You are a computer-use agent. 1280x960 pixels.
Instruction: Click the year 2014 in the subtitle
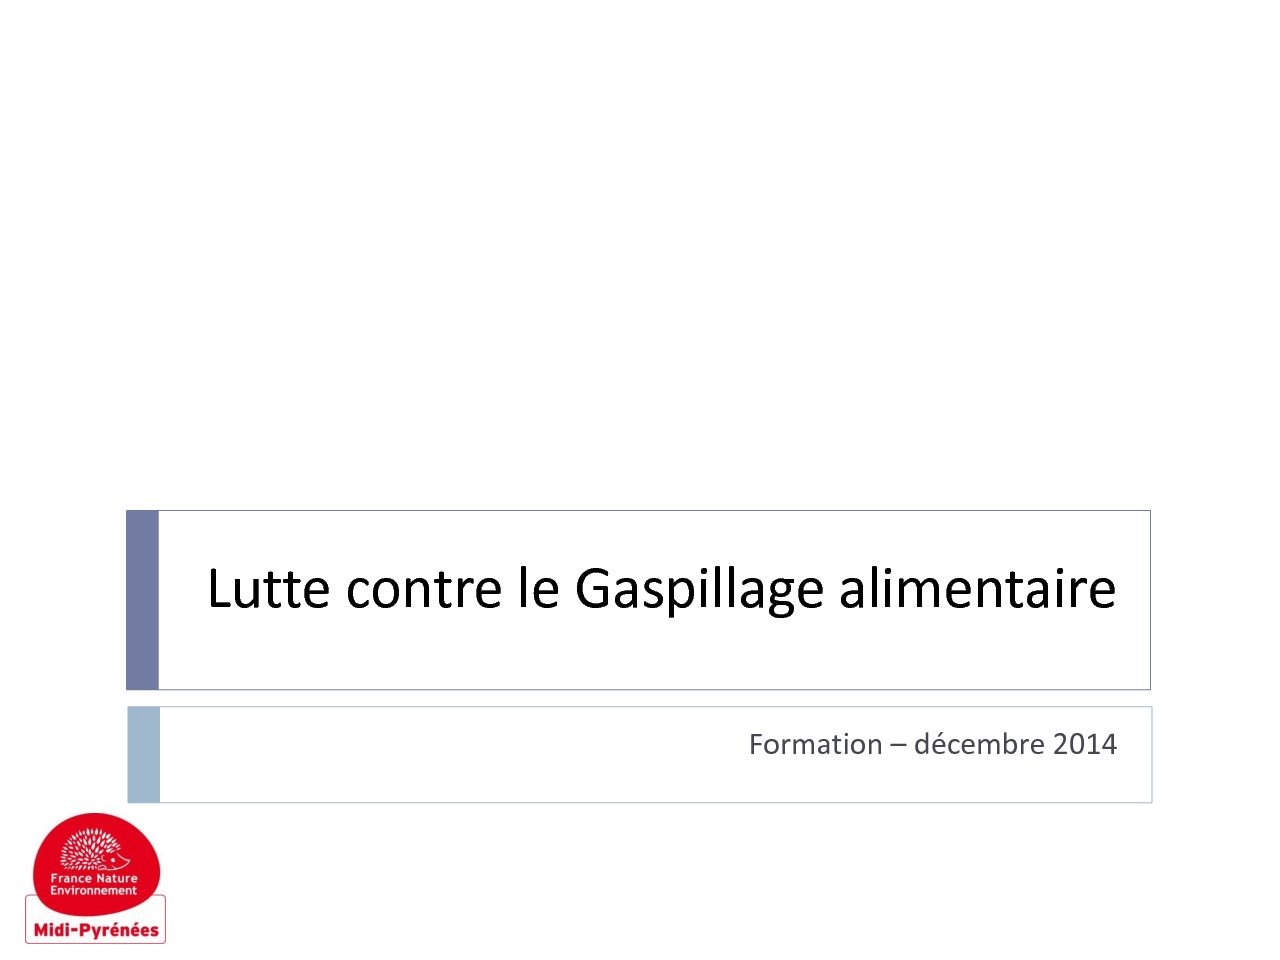click(1085, 744)
